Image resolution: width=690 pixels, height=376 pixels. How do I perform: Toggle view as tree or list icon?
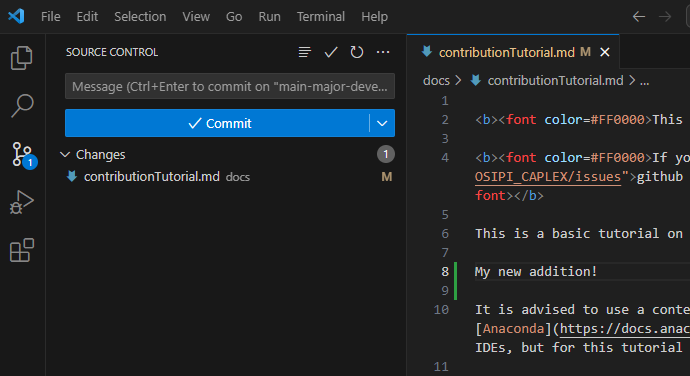point(305,52)
